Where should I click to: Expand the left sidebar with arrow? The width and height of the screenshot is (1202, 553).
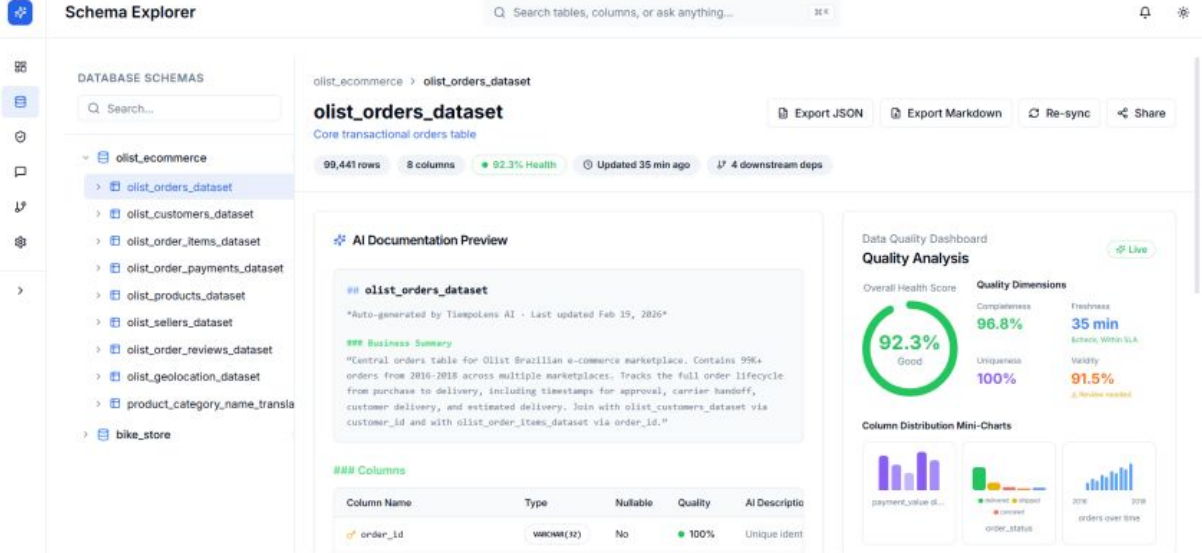20,291
